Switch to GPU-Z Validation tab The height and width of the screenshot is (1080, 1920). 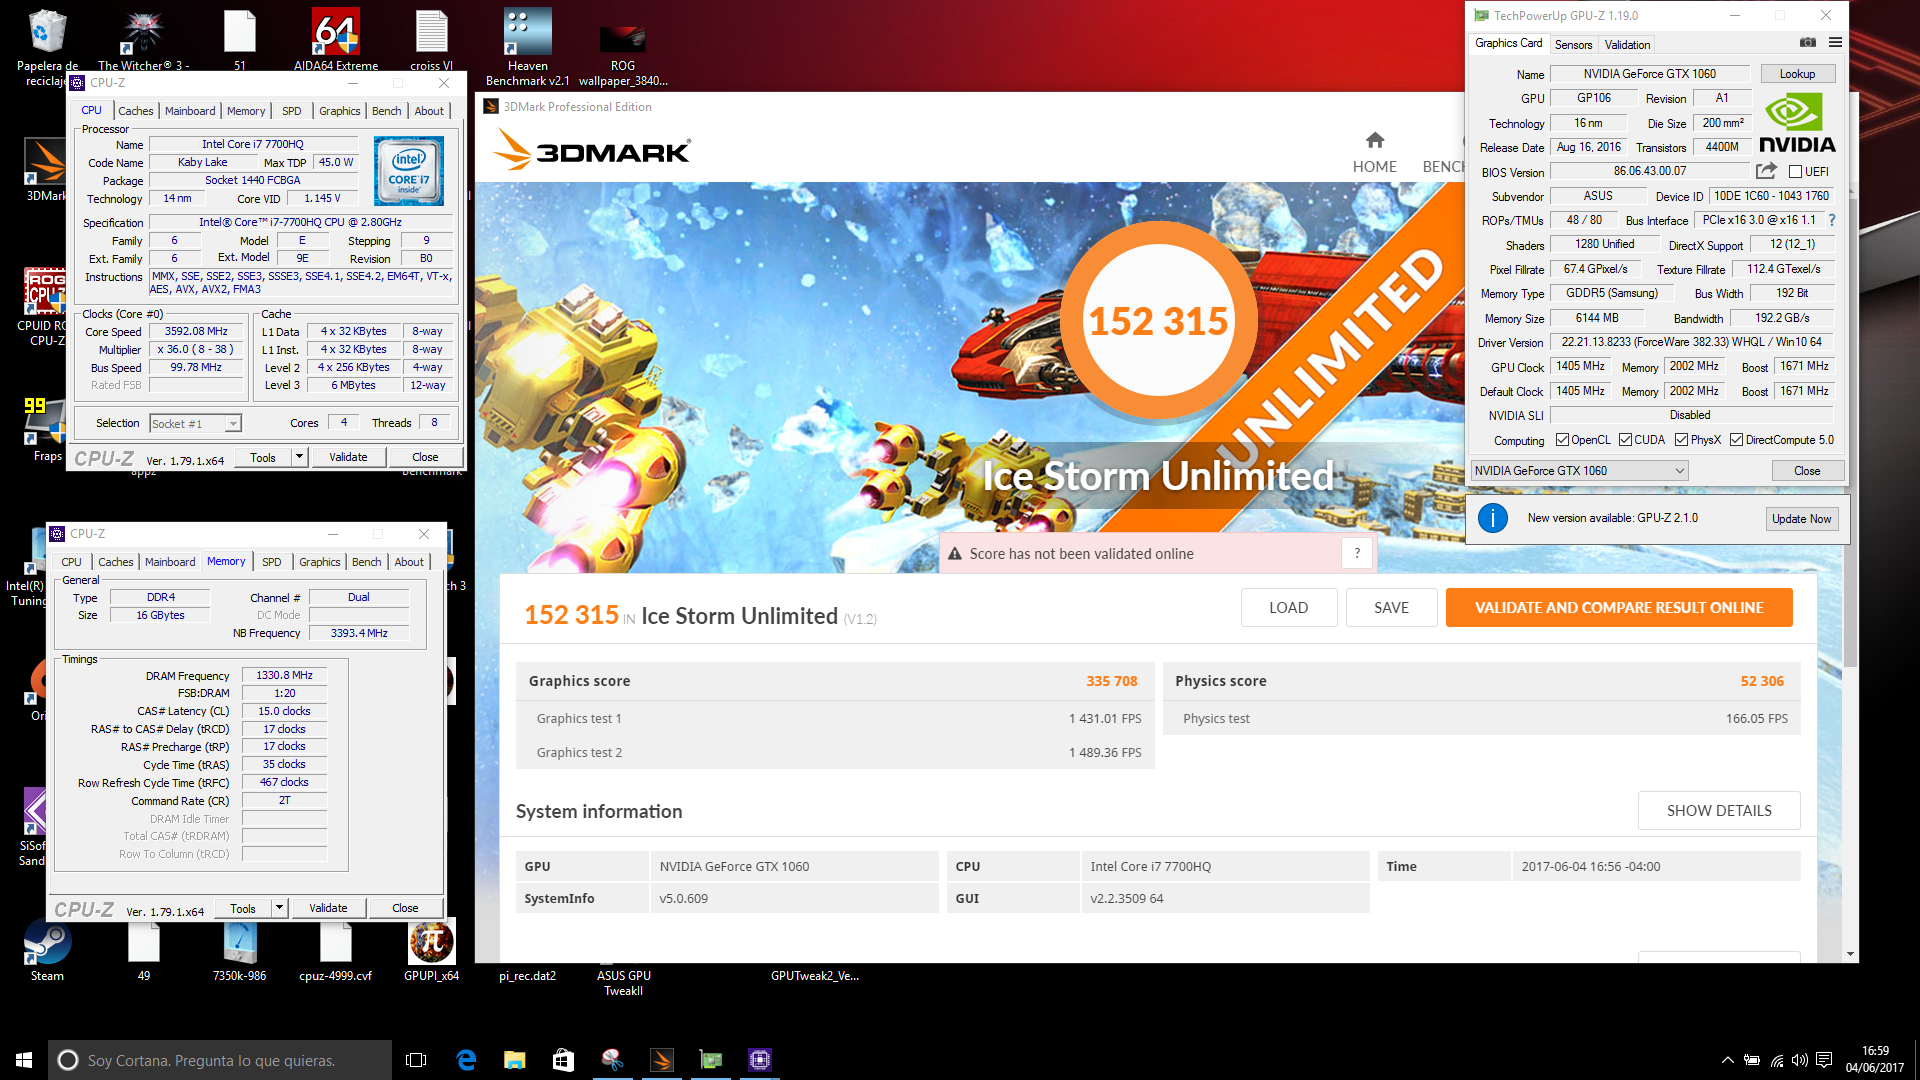pos(1627,45)
